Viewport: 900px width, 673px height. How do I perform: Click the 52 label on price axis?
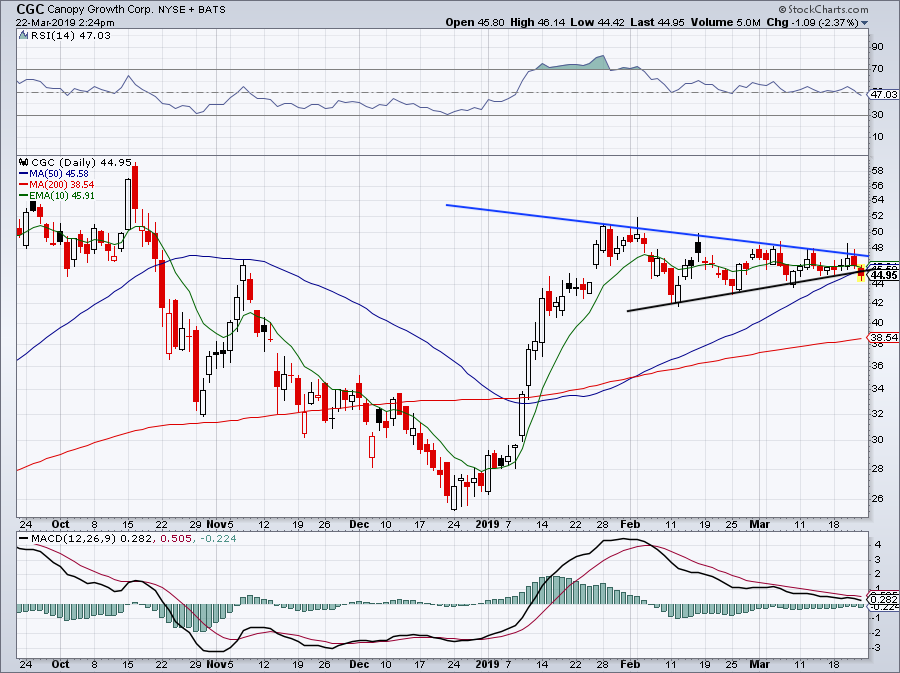pos(877,216)
